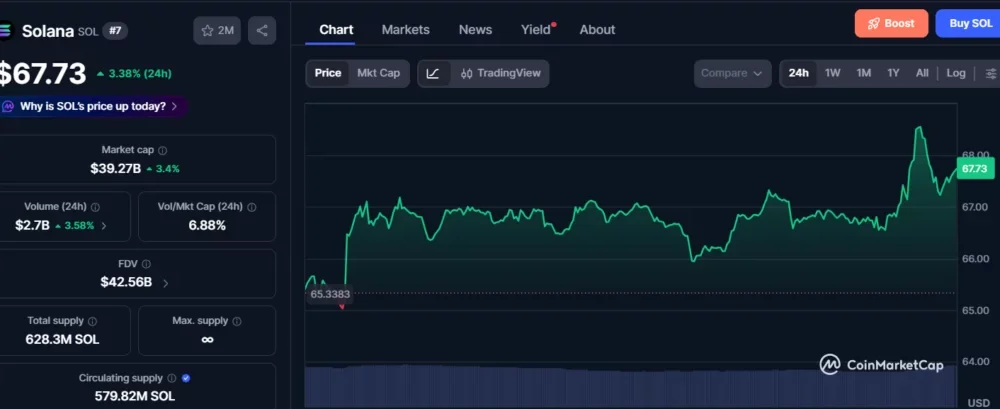Screen dimensions: 1000x409
Task: Click the 65.3383 opening price marker
Action: pos(330,294)
